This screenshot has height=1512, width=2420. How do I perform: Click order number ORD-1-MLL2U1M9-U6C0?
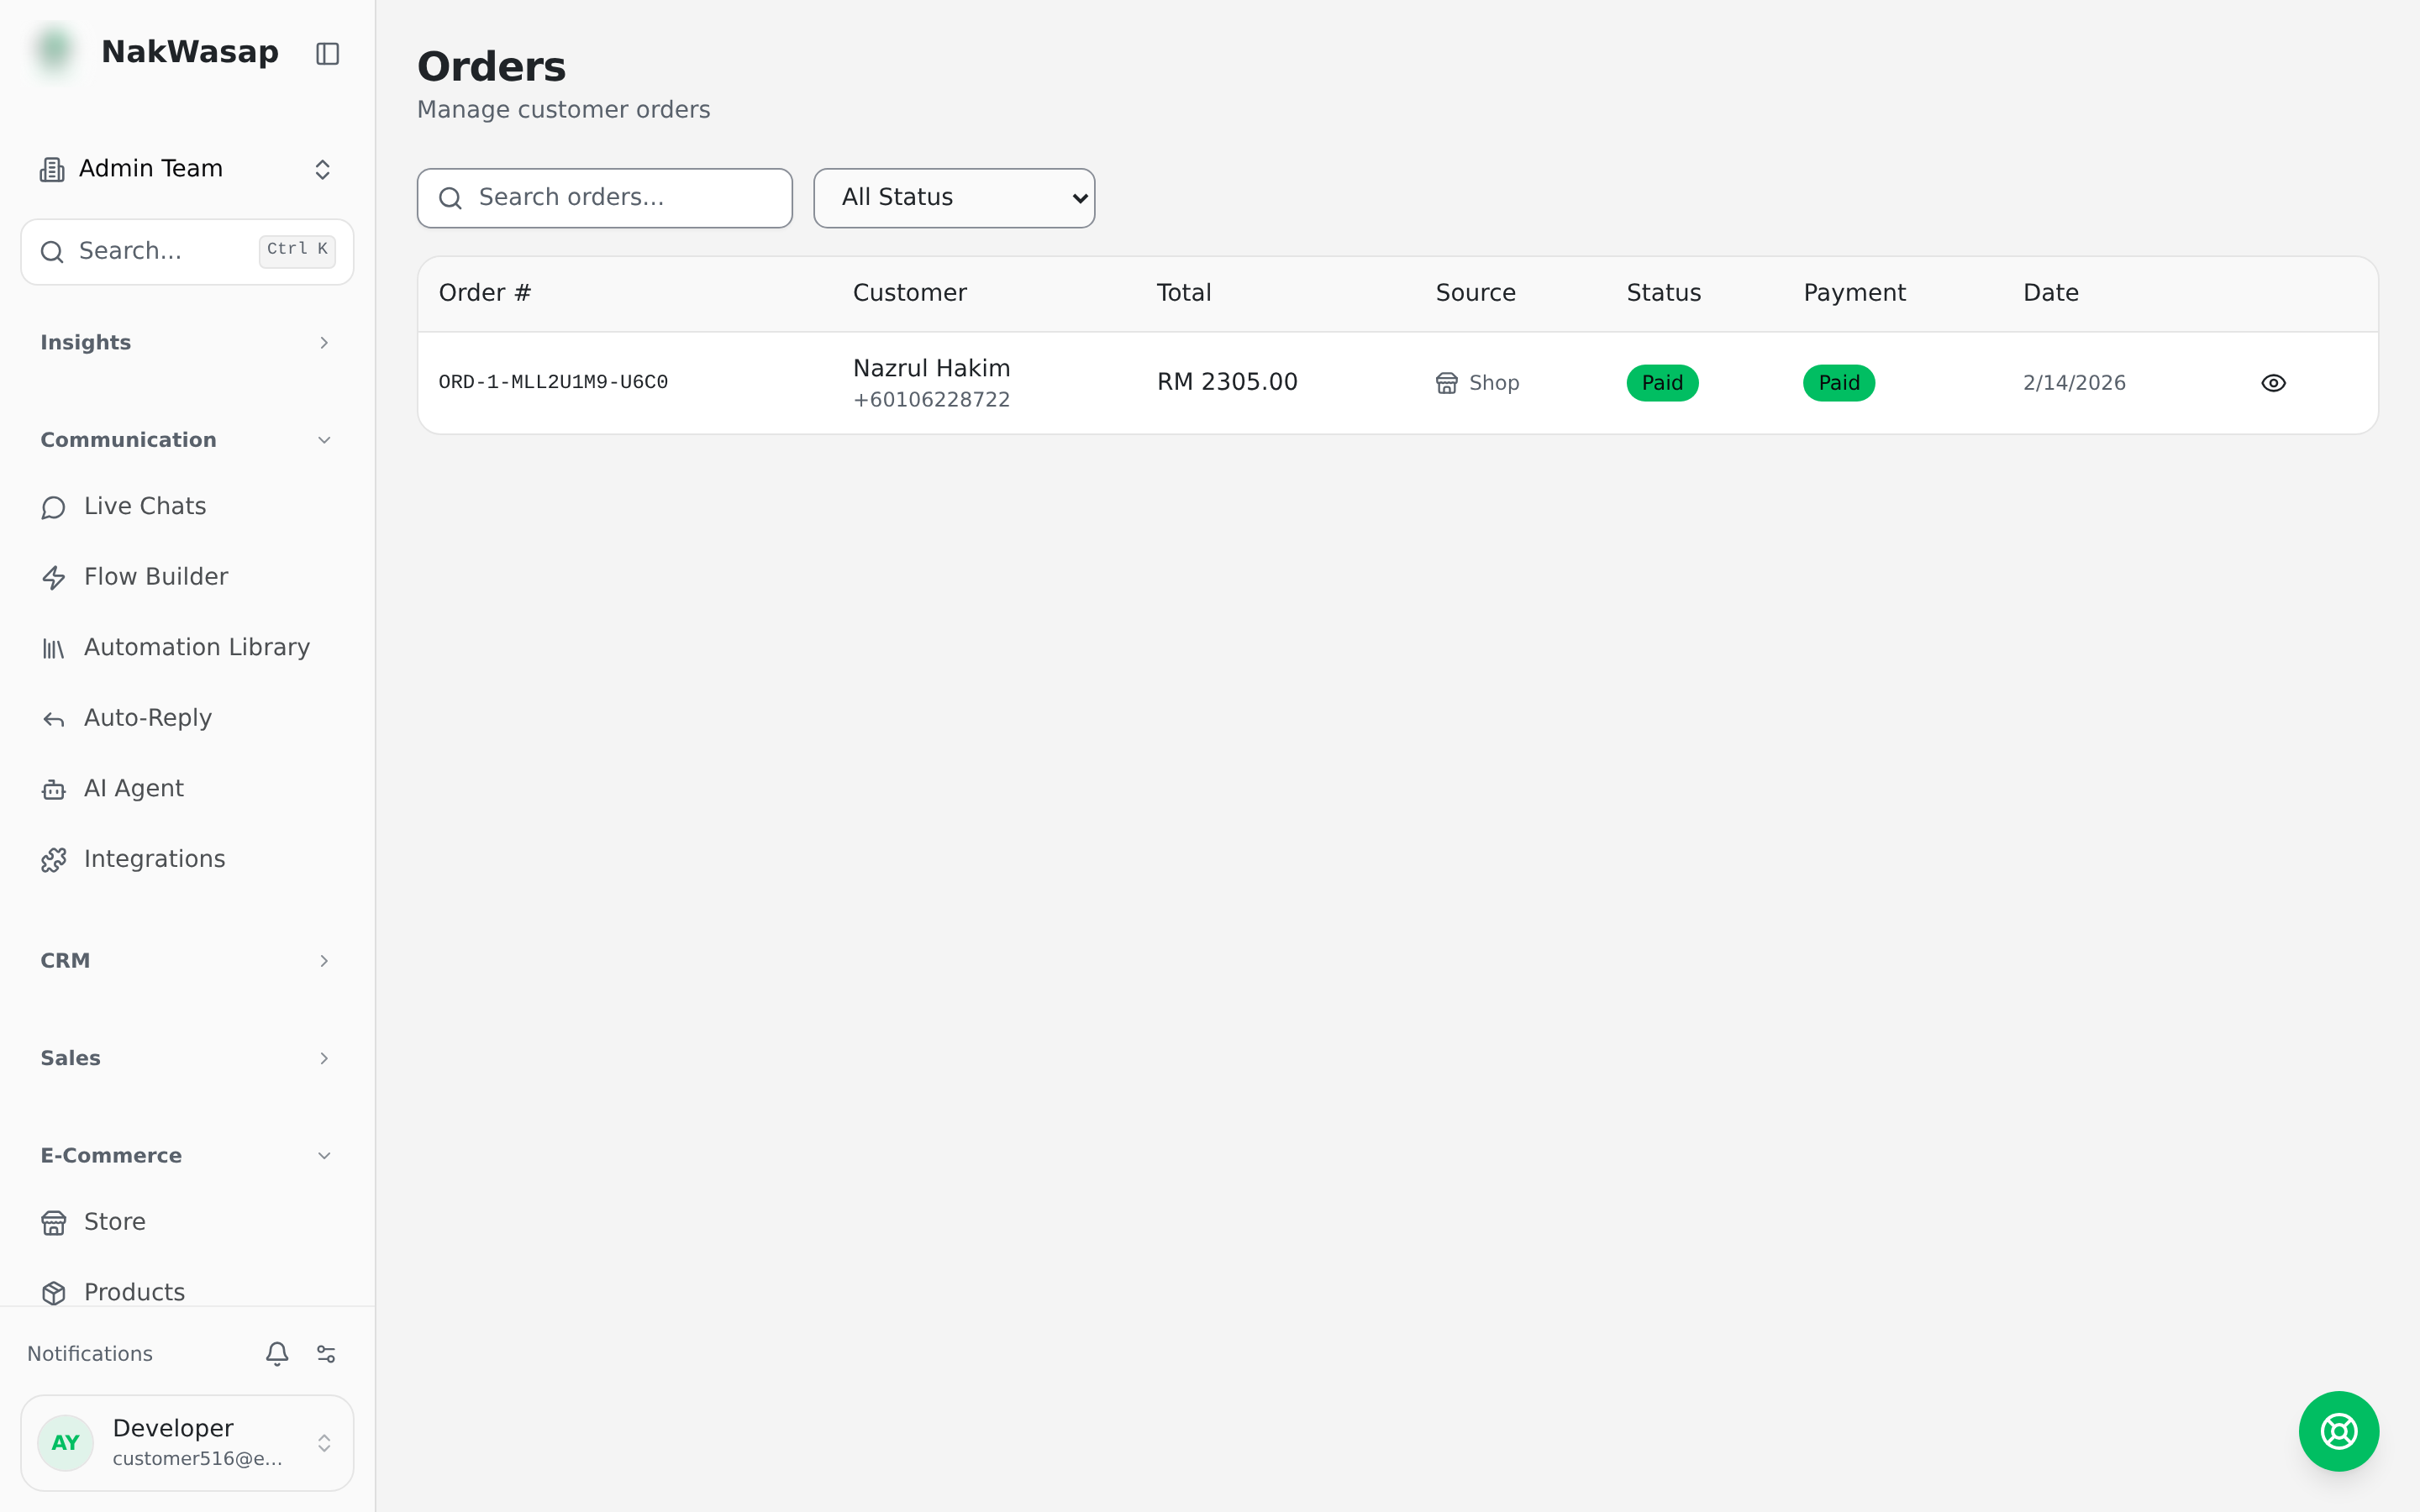(553, 382)
